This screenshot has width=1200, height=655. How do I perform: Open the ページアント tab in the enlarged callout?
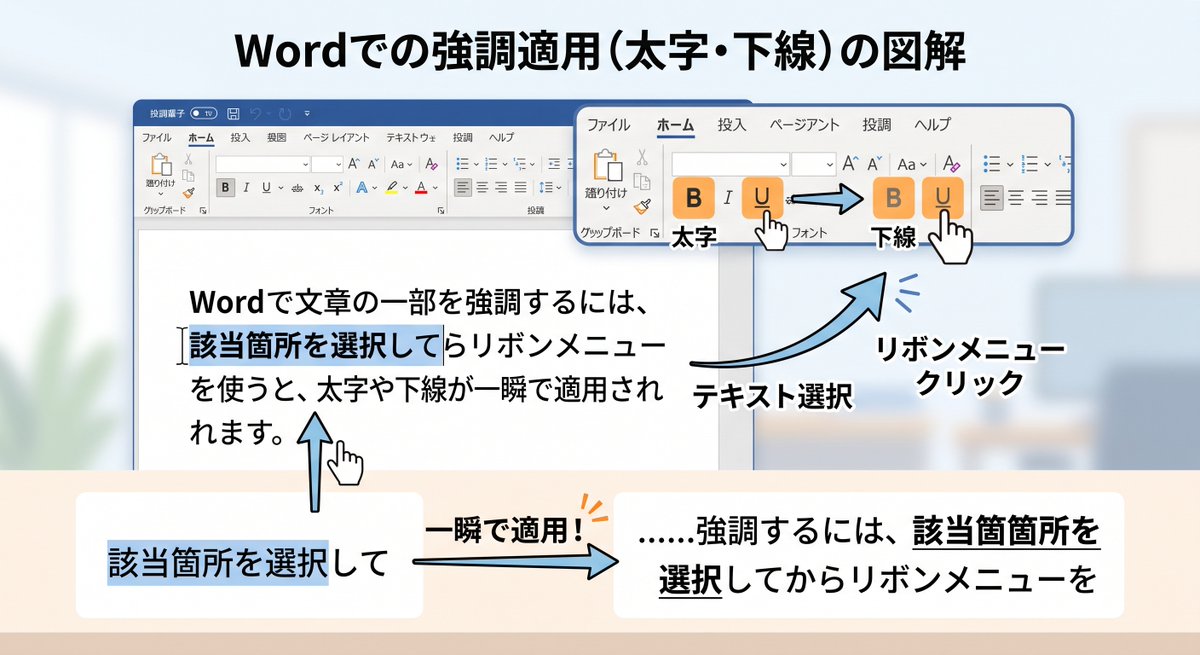click(x=804, y=125)
